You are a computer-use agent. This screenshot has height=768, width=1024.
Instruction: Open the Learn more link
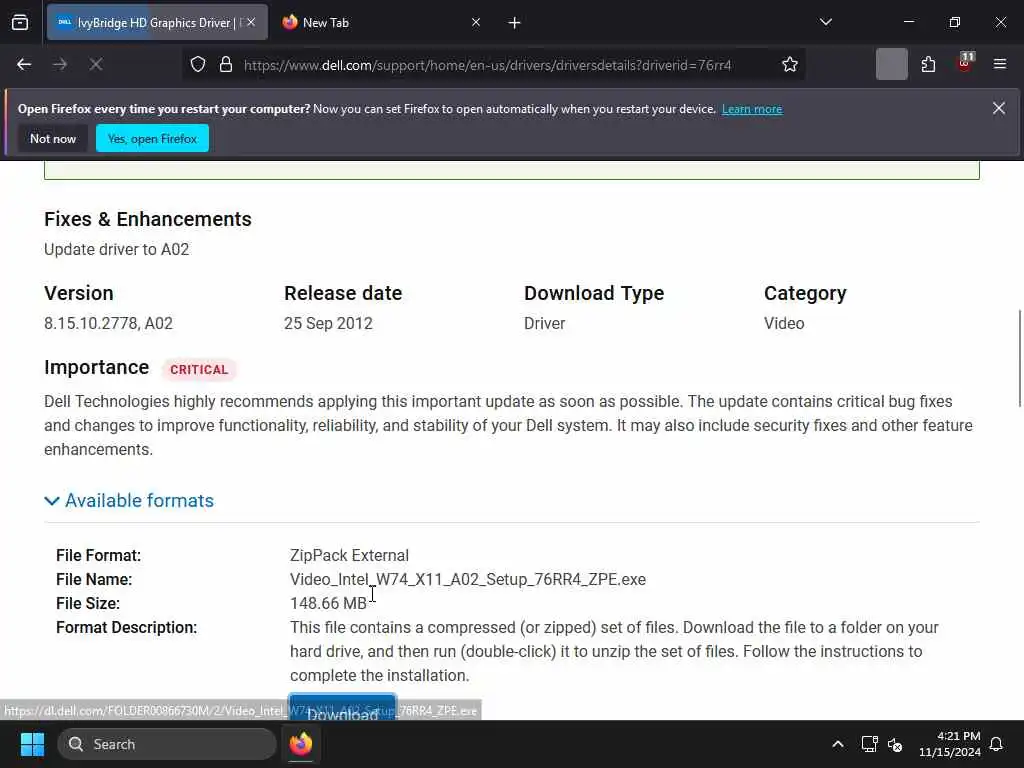point(752,109)
